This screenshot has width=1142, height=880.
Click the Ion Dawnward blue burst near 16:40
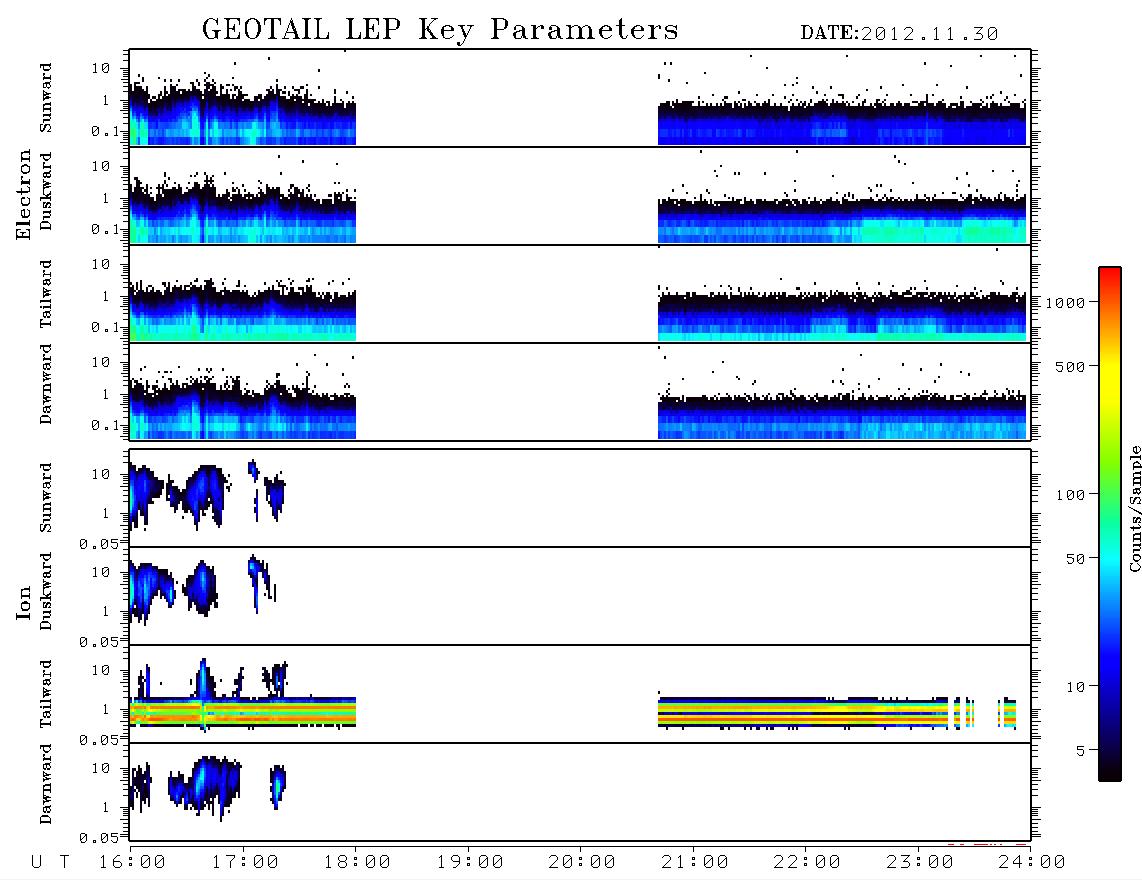[204, 785]
